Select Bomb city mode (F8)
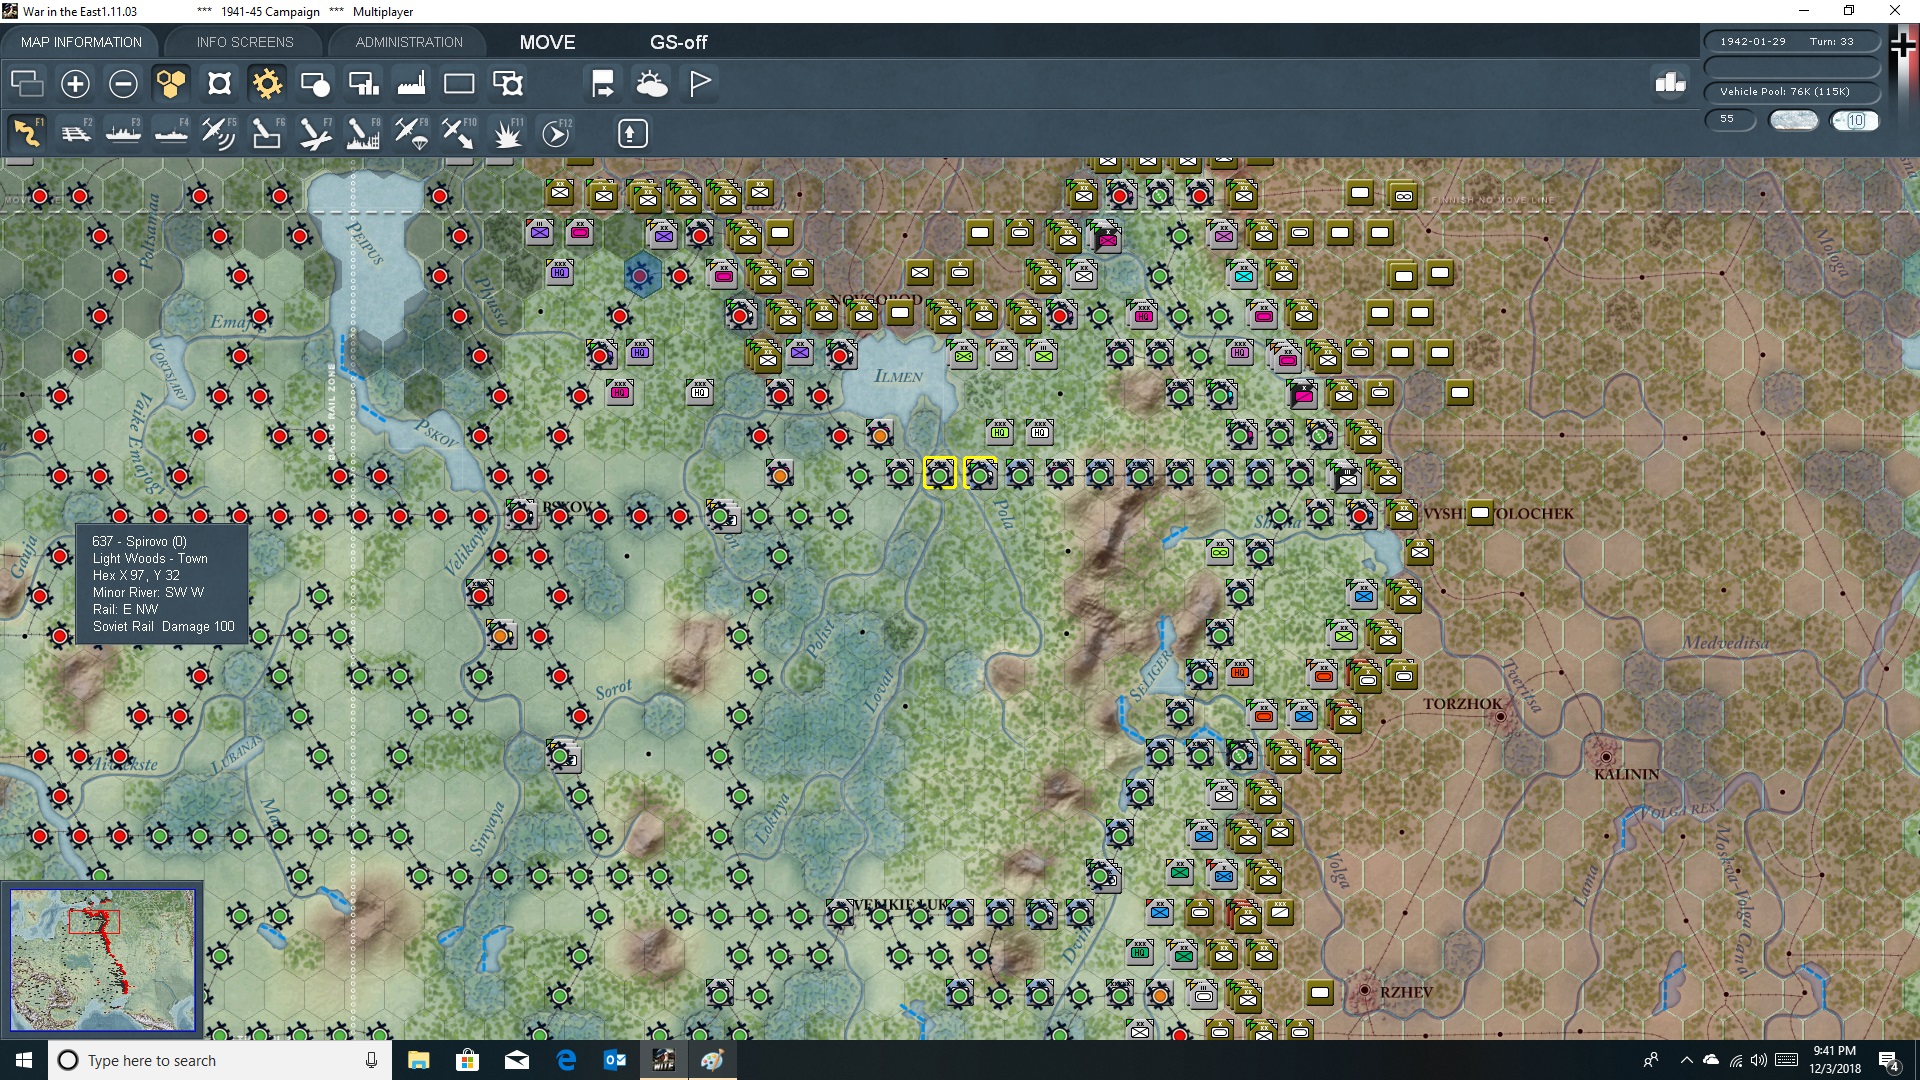Viewport: 1920px width, 1080px height. tap(363, 133)
